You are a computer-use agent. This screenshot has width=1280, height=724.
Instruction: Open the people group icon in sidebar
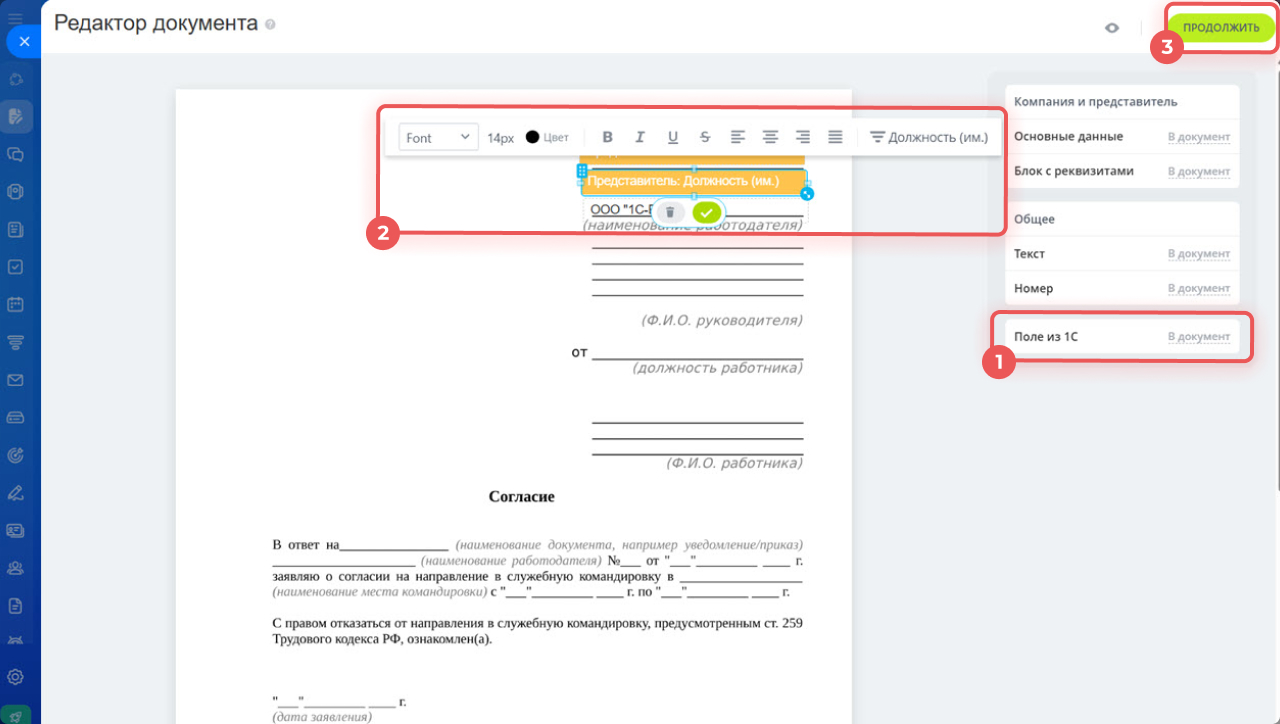[x=16, y=568]
